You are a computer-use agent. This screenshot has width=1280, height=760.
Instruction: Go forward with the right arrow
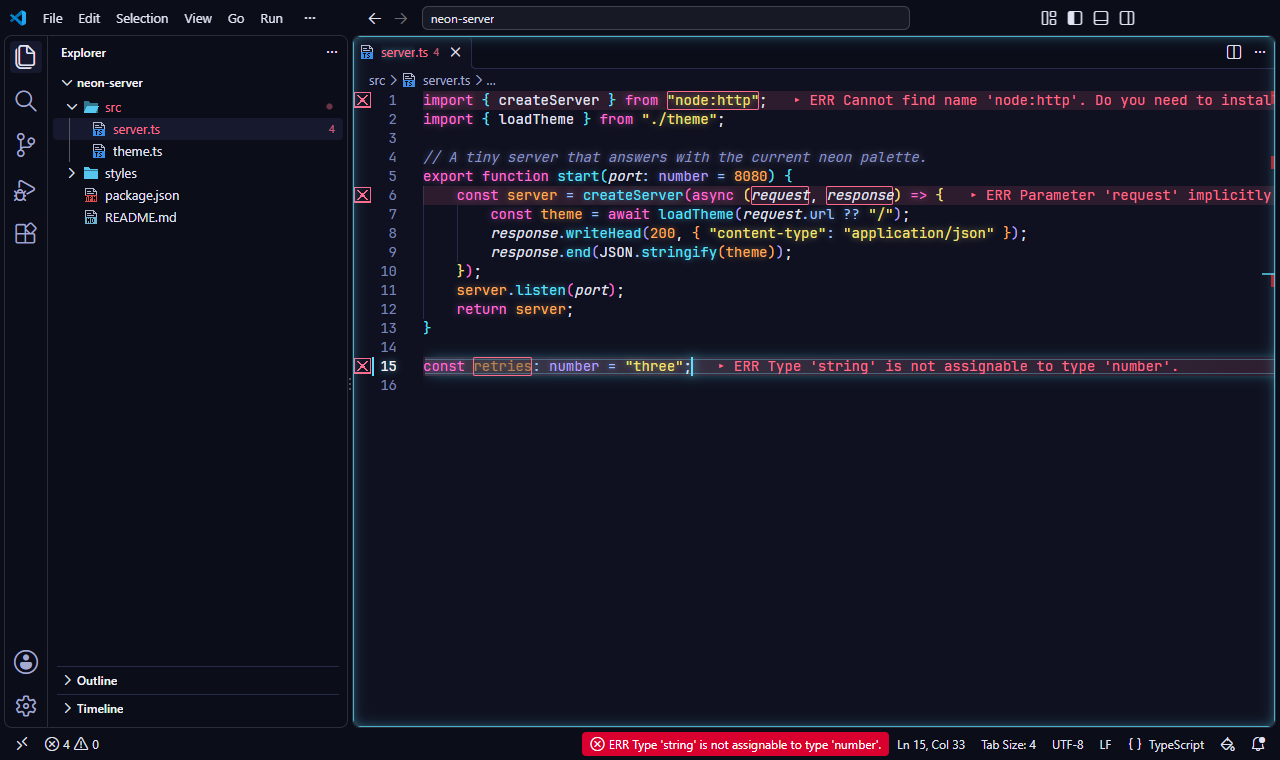(401, 18)
